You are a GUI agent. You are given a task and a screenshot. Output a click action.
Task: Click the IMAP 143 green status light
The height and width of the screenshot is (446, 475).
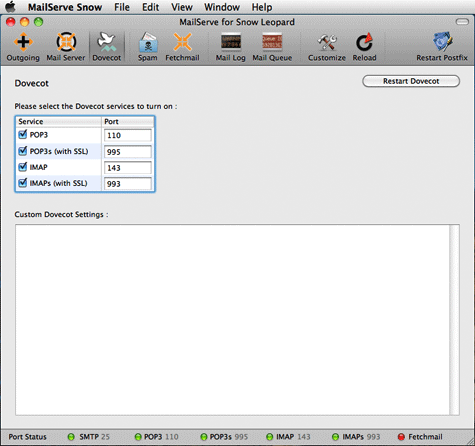point(270,437)
